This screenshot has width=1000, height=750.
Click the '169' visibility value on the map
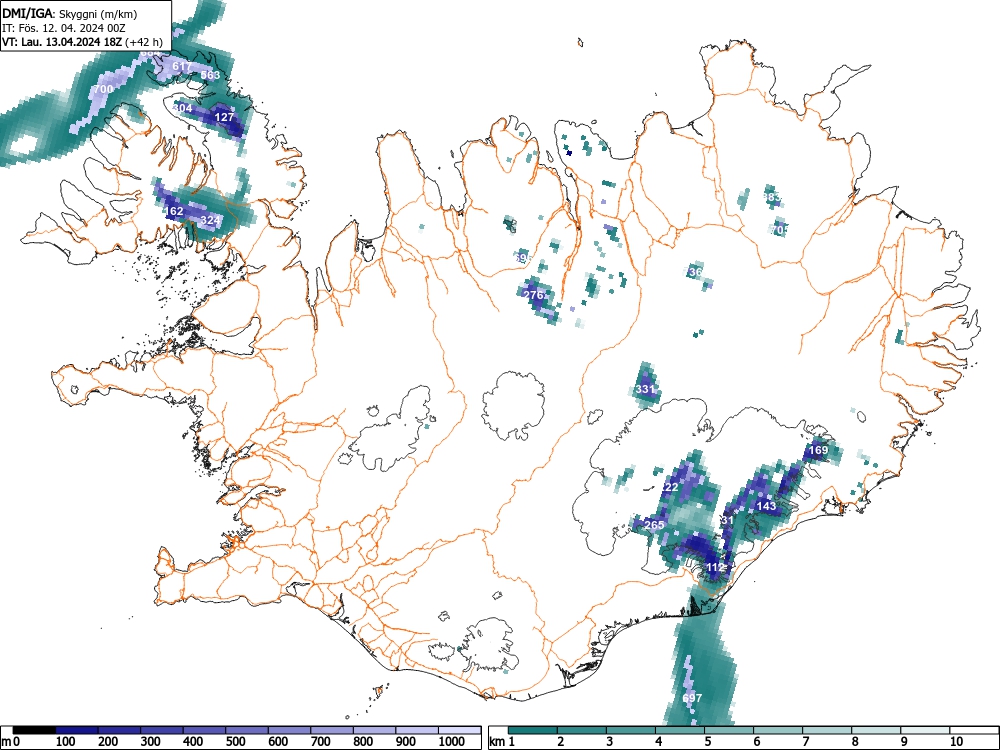coord(818,450)
